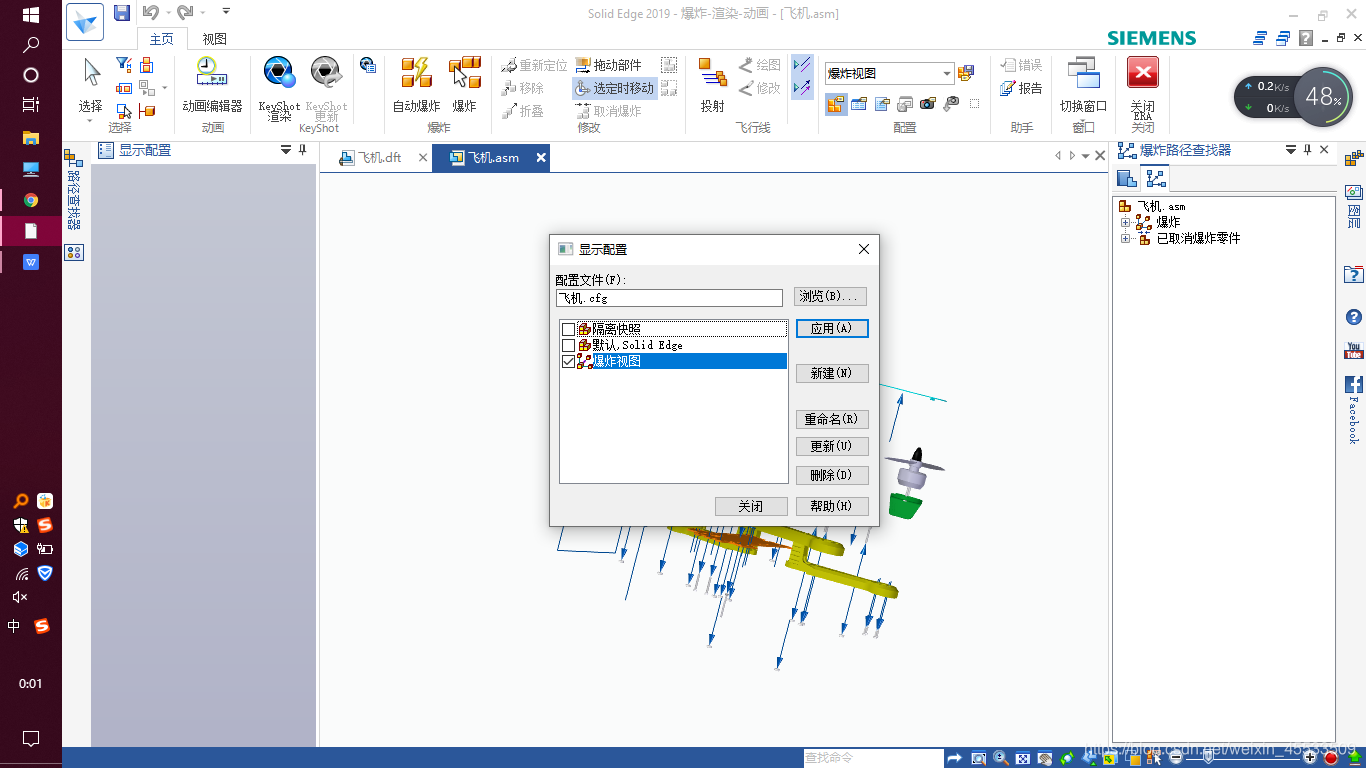
Task: Open Chrome from the taskbar
Action: [31, 200]
